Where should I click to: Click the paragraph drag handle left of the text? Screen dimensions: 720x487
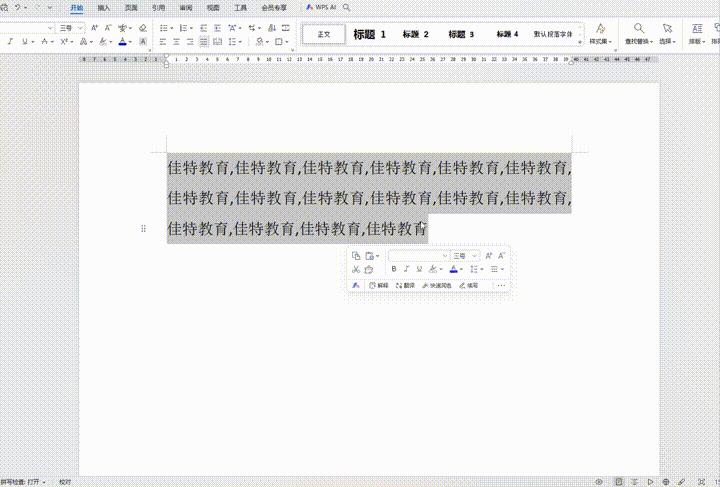click(x=143, y=228)
